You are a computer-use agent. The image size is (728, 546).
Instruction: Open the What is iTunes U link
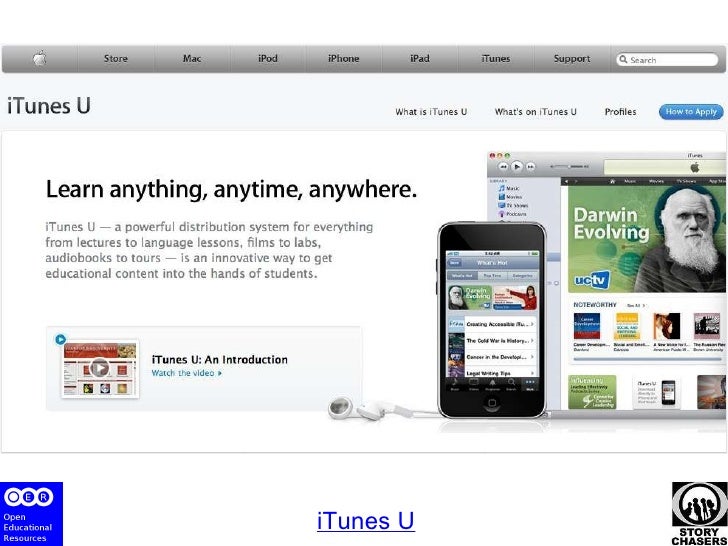[431, 112]
